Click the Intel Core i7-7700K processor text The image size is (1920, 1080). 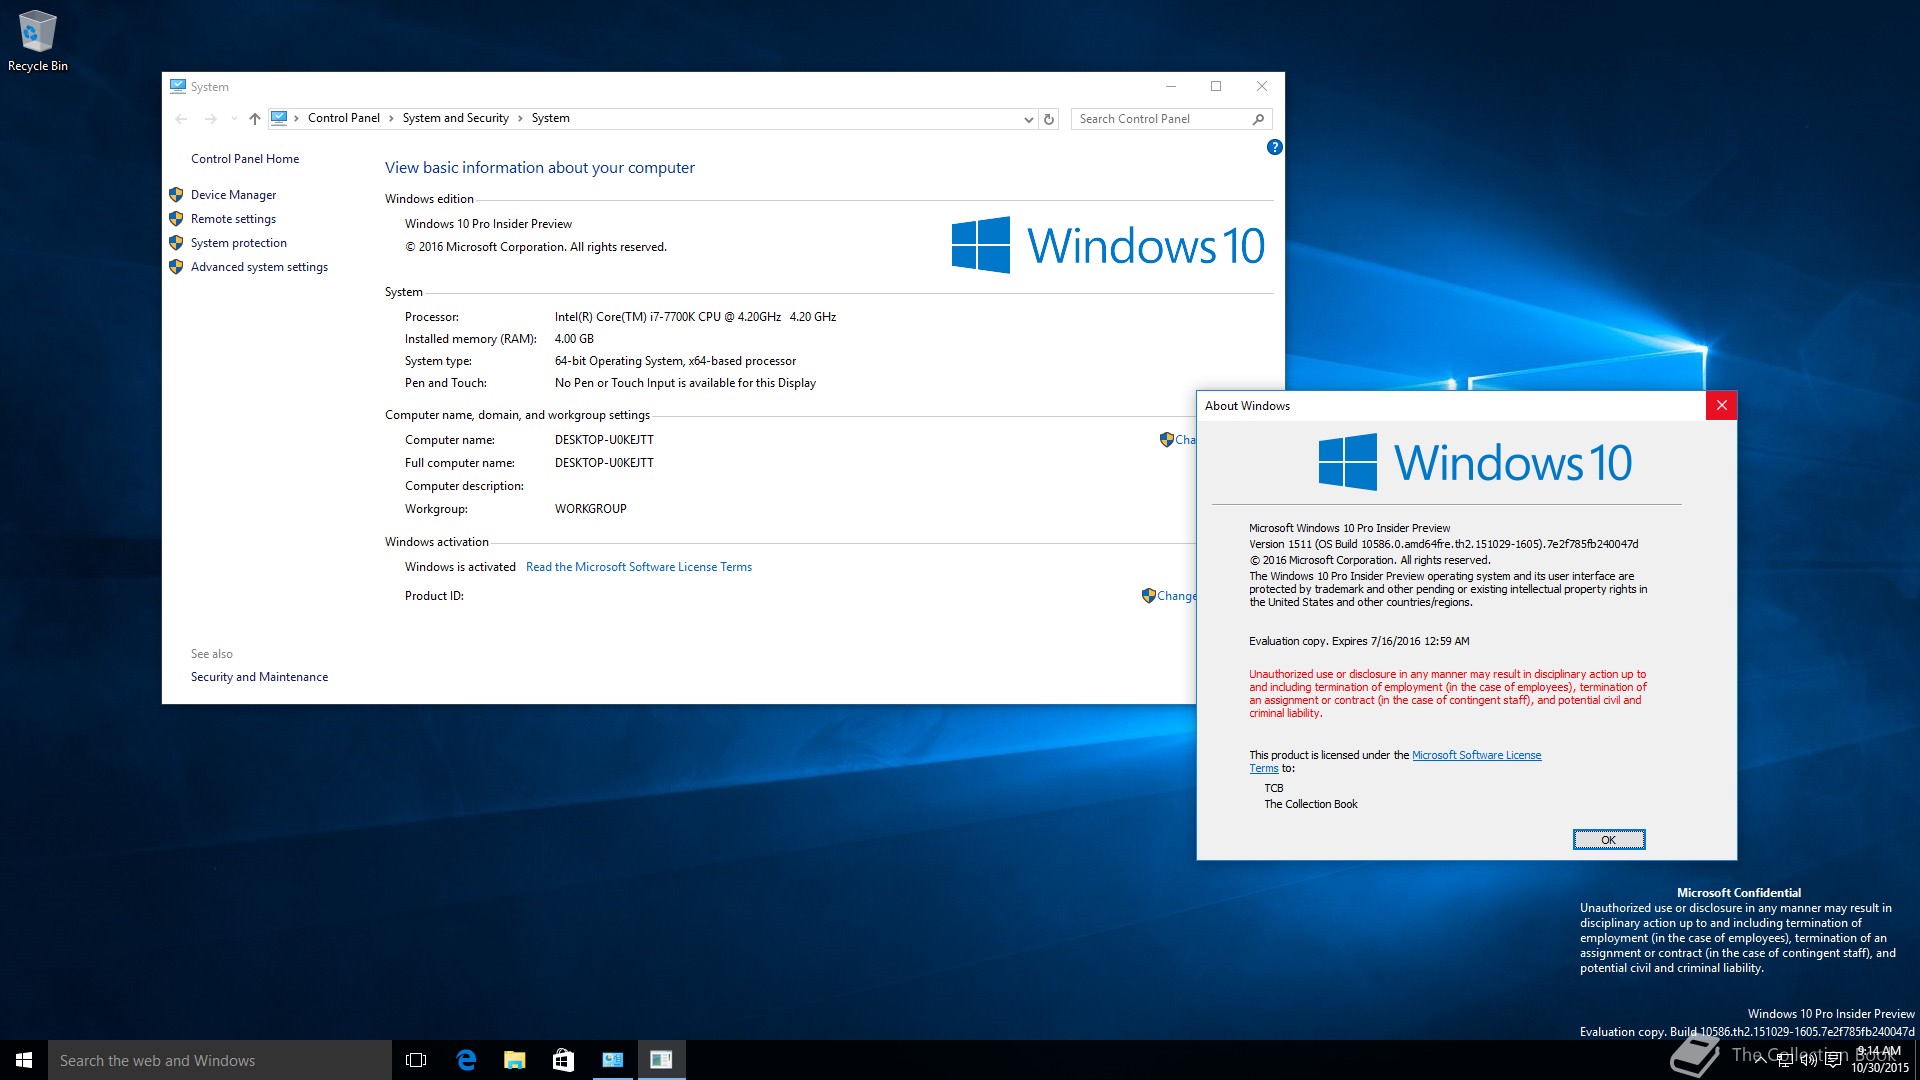point(695,317)
